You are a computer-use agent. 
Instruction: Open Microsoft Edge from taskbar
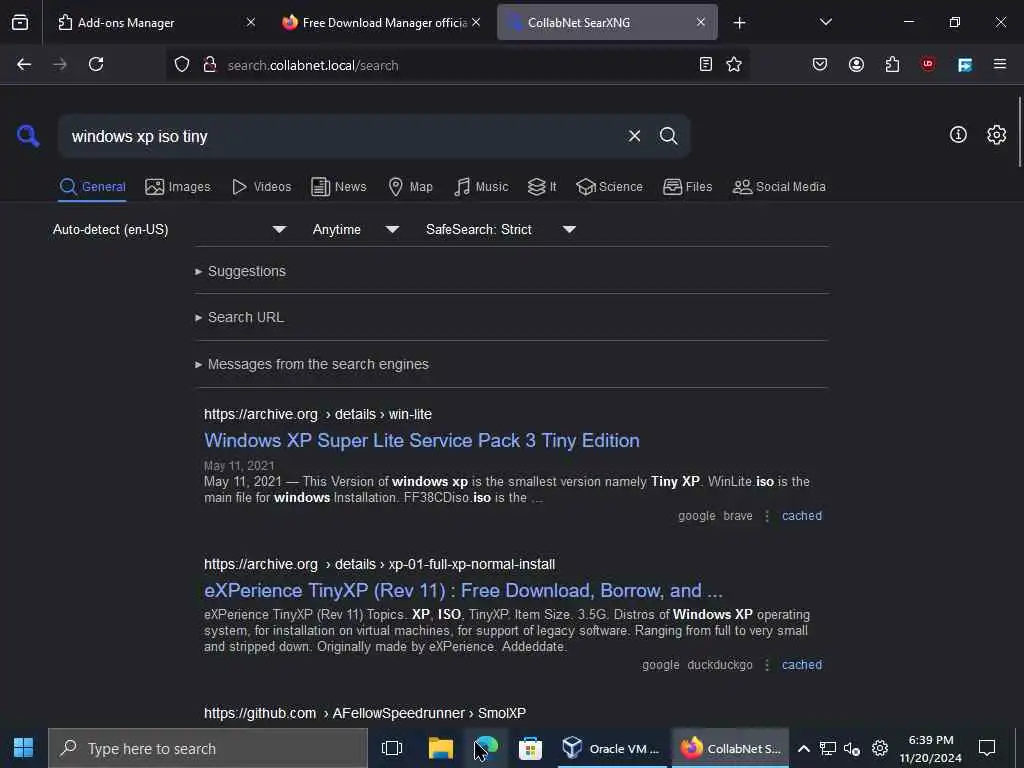tap(487, 748)
